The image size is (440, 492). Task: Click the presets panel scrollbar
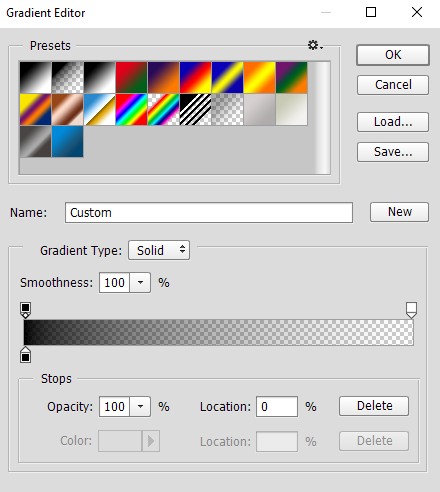click(x=322, y=117)
